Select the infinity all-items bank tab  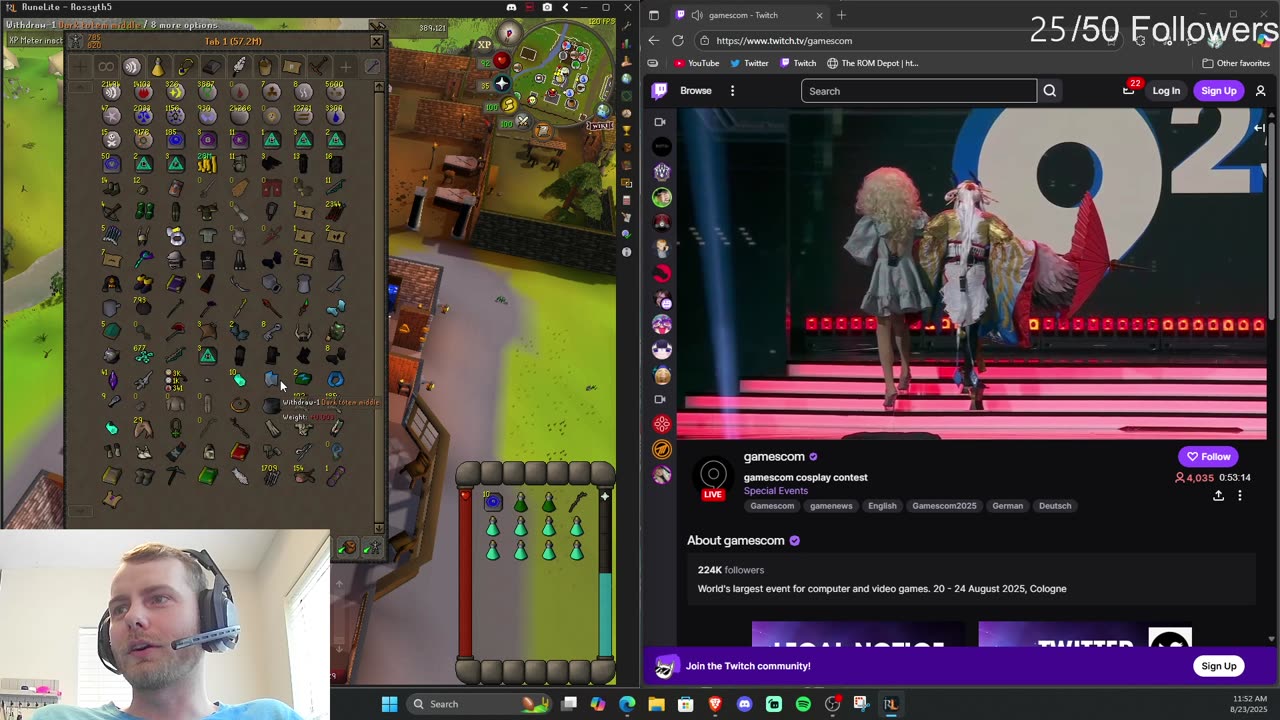coord(106,67)
